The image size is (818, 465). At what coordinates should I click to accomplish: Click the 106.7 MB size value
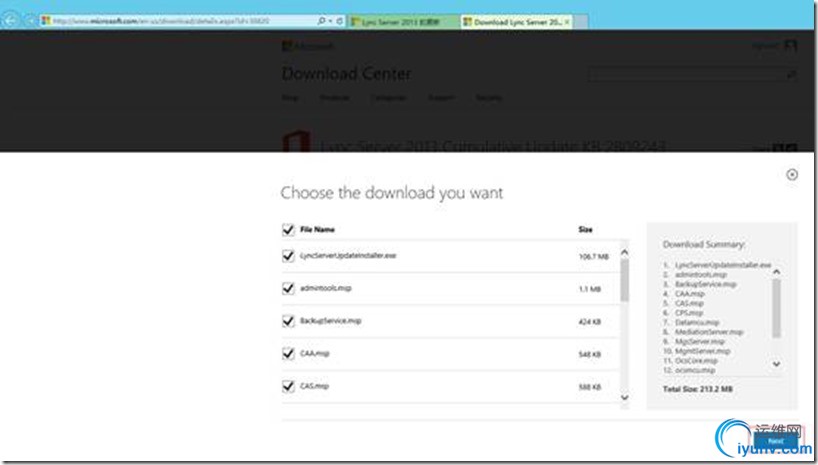594,257
